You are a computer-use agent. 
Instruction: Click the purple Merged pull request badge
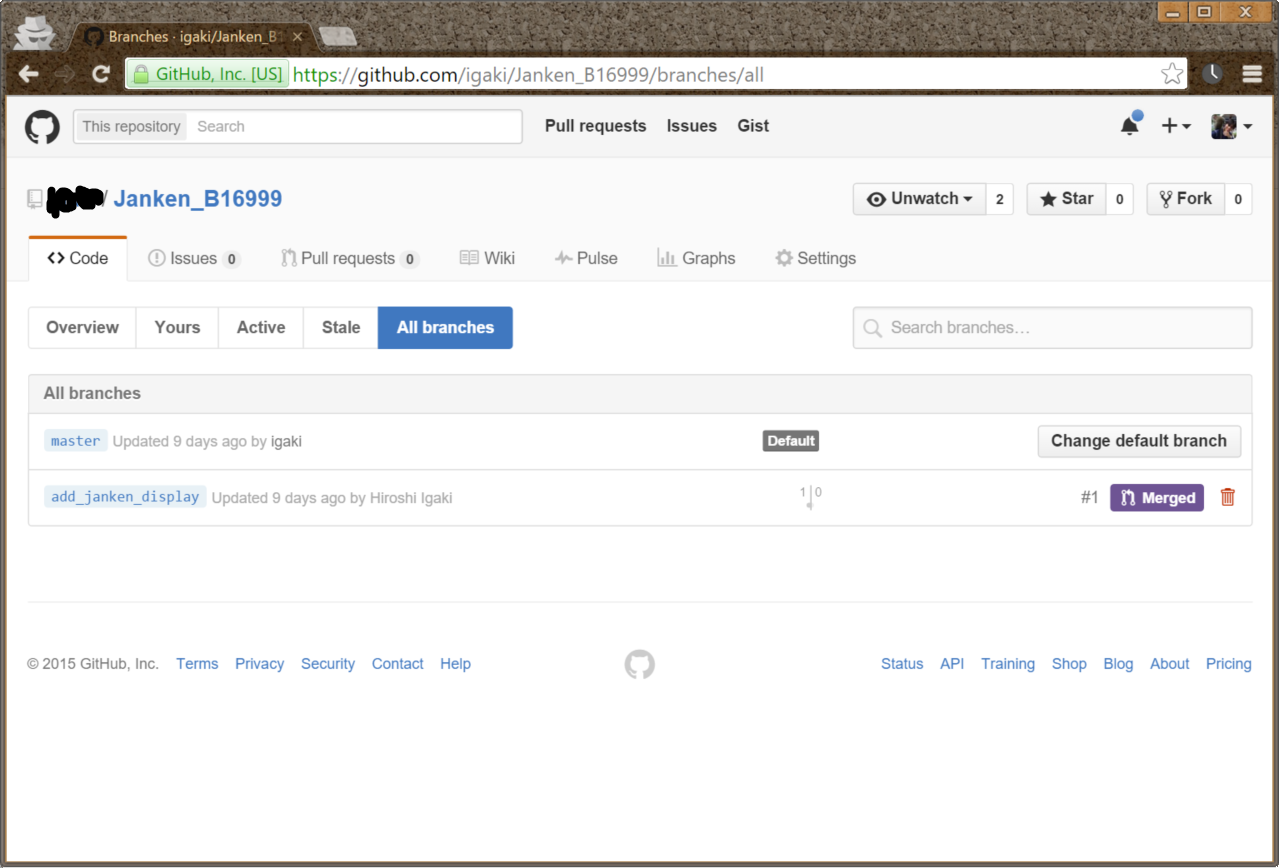point(1156,498)
